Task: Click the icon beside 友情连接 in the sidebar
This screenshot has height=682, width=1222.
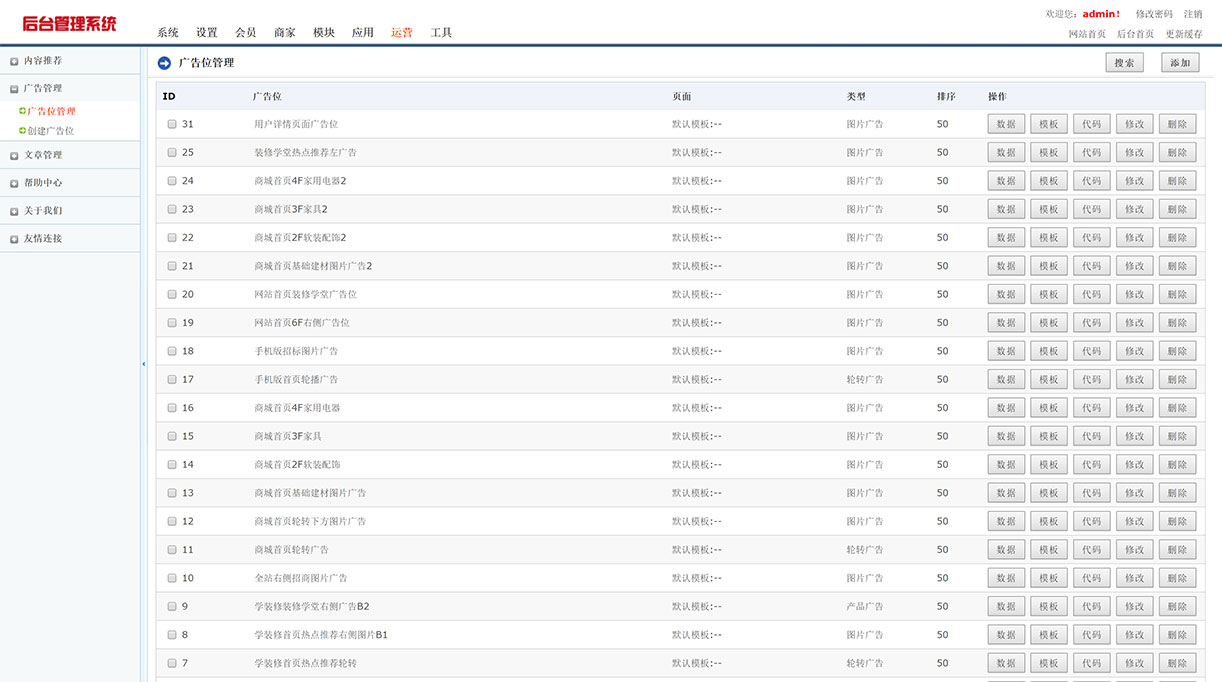Action: [x=12, y=238]
